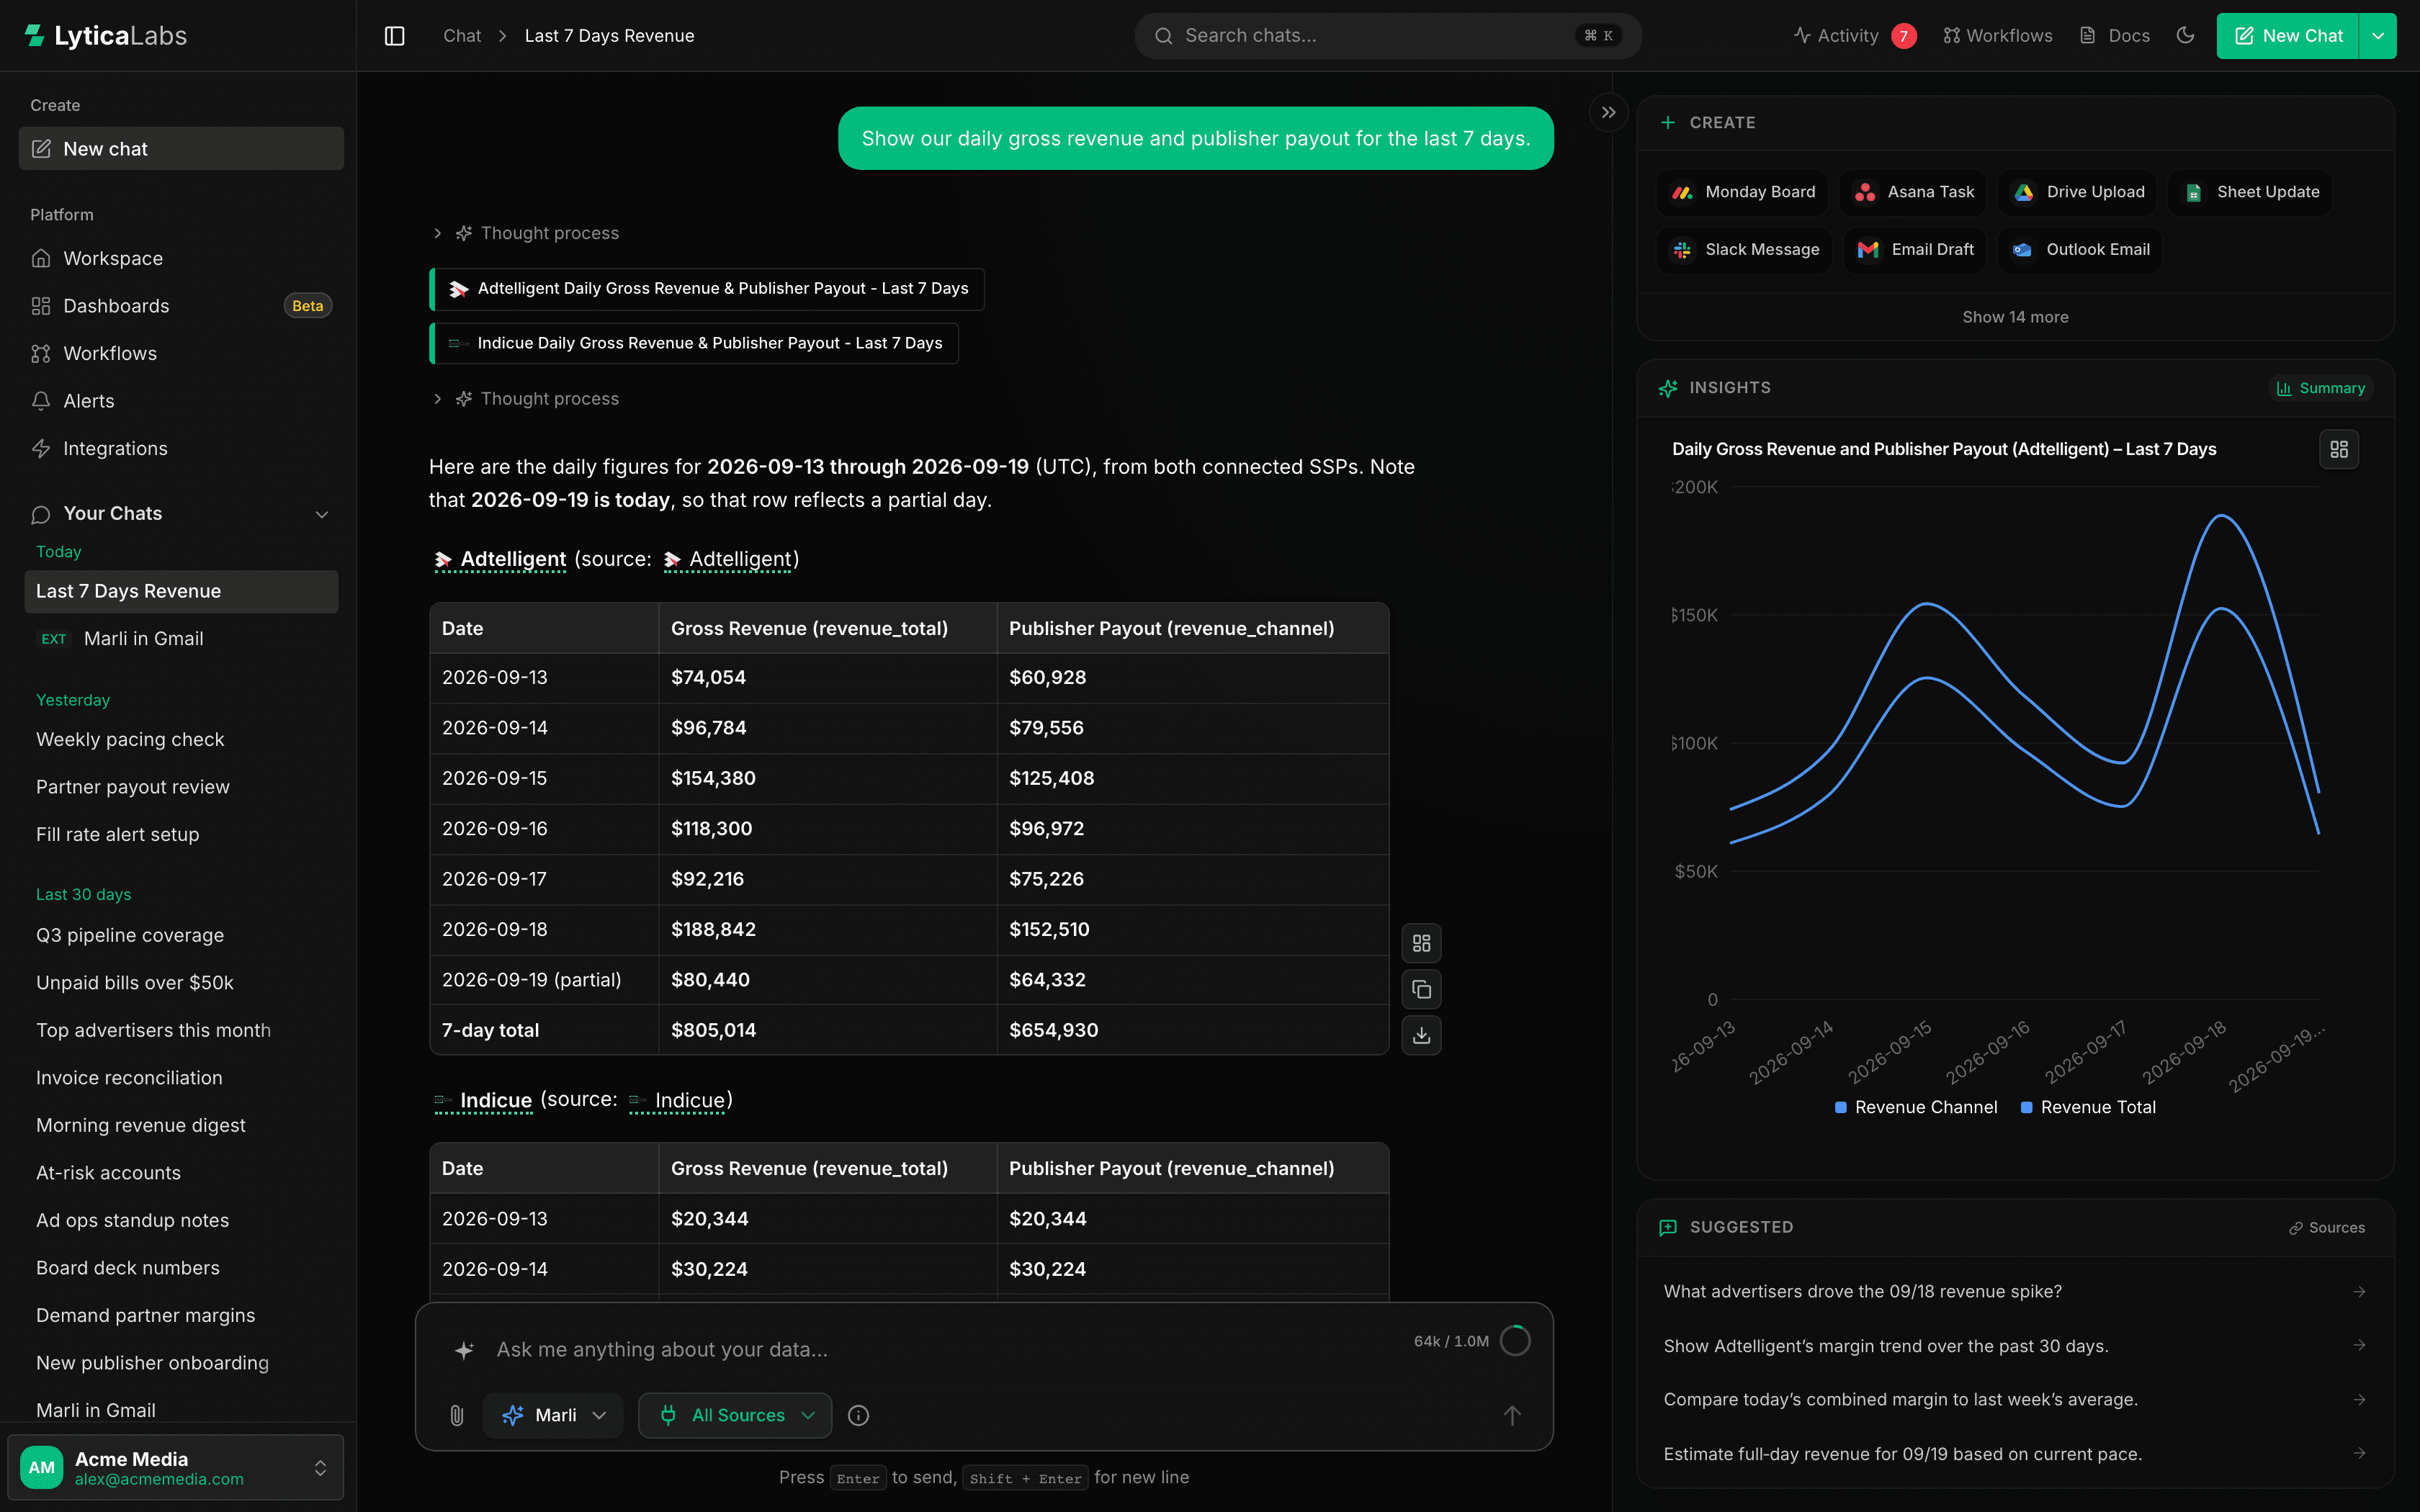Viewport: 2420px width, 1512px height.
Task: Focus the Search chats field
Action: point(1388,36)
